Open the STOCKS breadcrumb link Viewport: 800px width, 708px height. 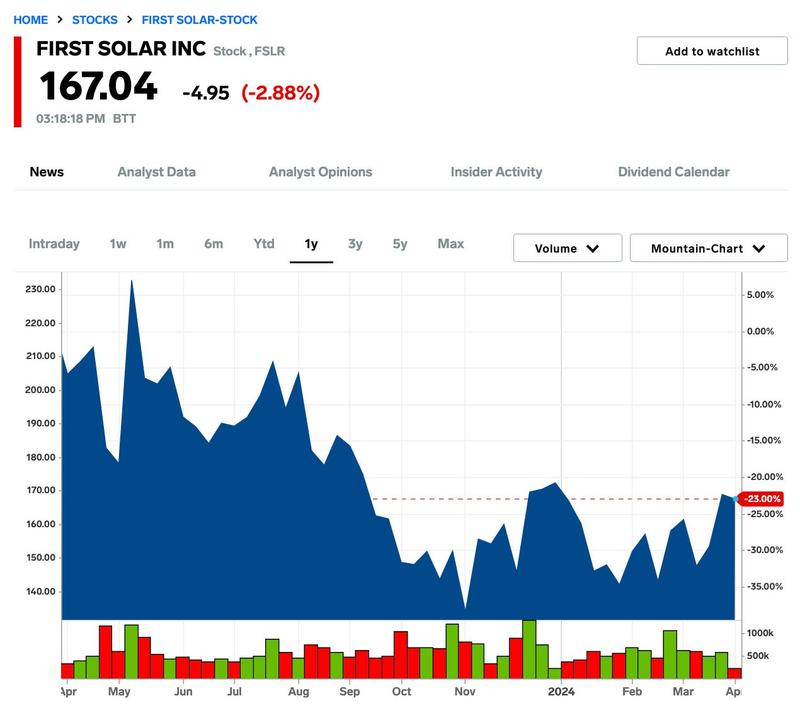tap(94, 20)
